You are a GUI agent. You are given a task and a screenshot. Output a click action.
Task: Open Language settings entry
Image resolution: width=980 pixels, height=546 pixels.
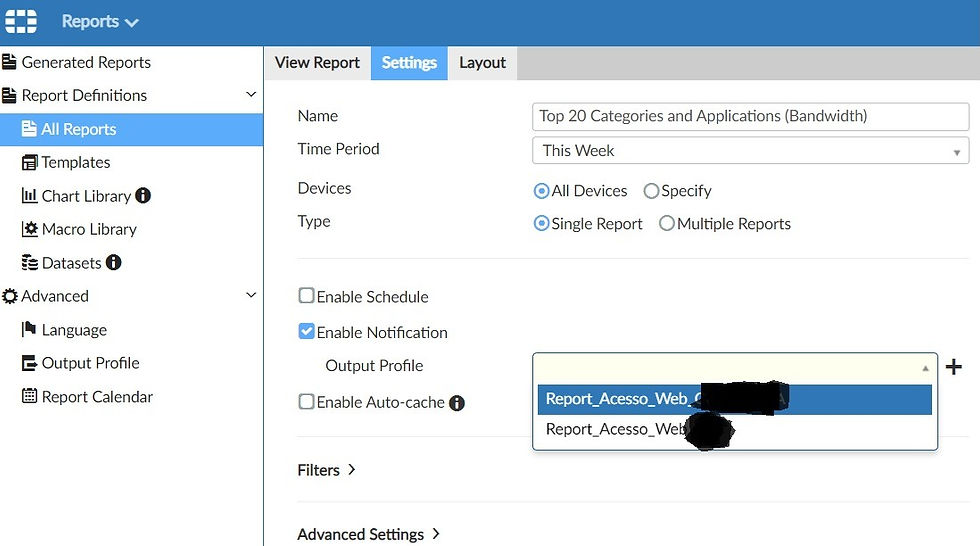[x=74, y=330]
